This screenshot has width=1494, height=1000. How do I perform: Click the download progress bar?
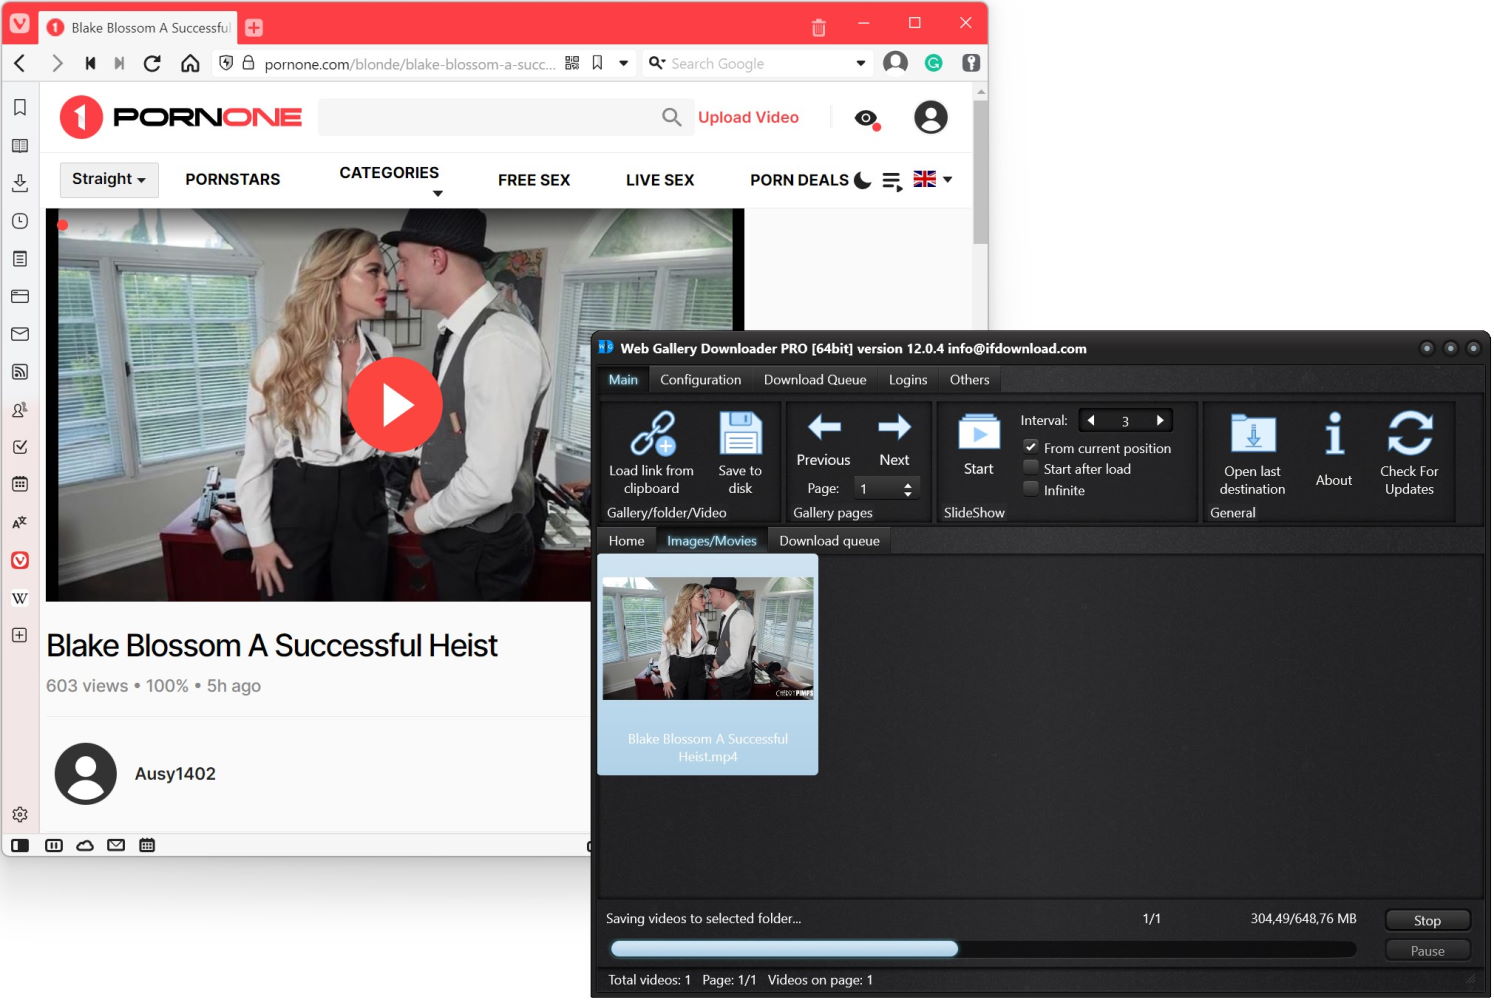pyautogui.click(x=983, y=949)
